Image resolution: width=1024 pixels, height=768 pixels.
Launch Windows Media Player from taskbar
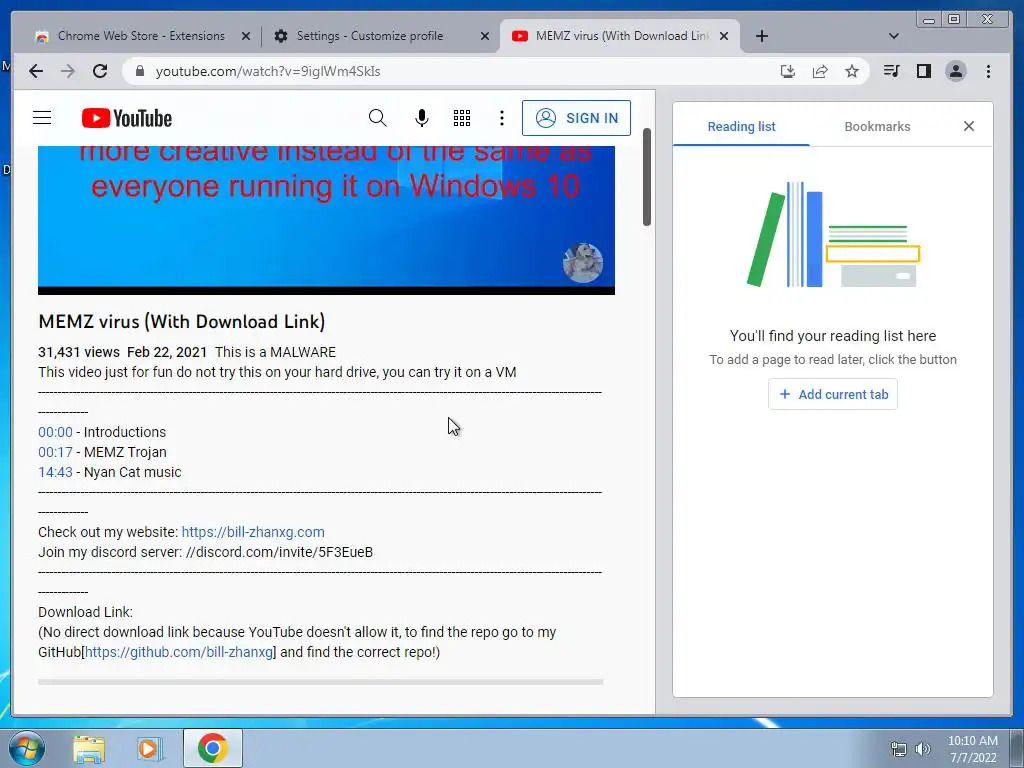click(x=150, y=748)
